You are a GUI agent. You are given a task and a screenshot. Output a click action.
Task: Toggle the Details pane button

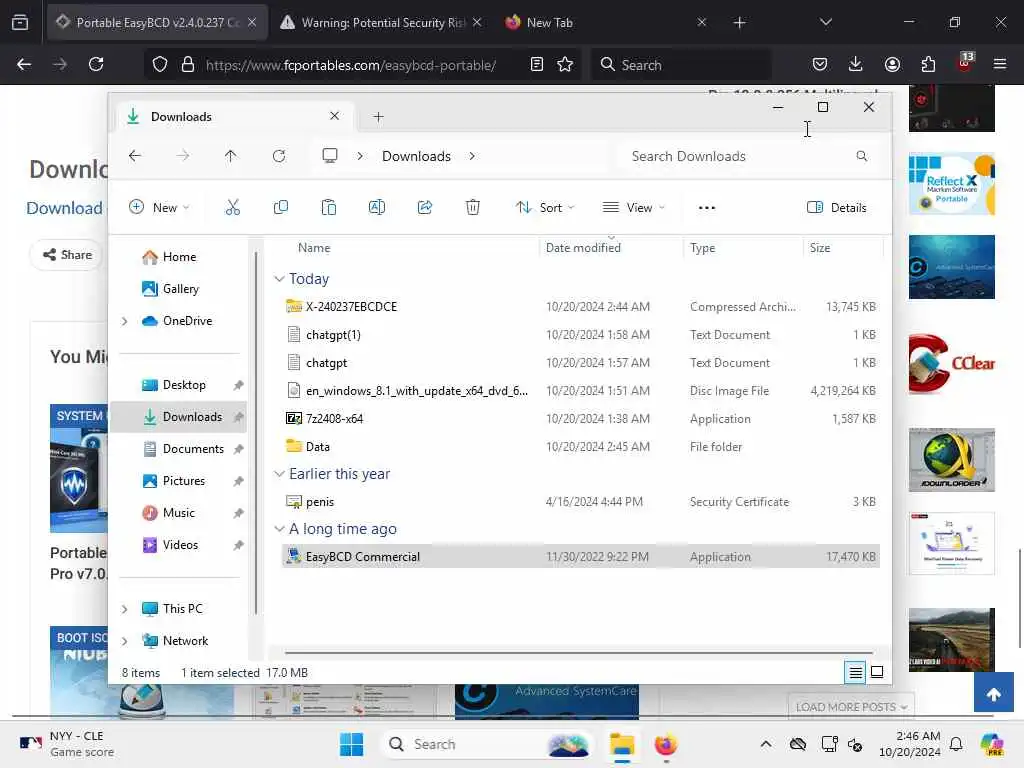point(837,208)
